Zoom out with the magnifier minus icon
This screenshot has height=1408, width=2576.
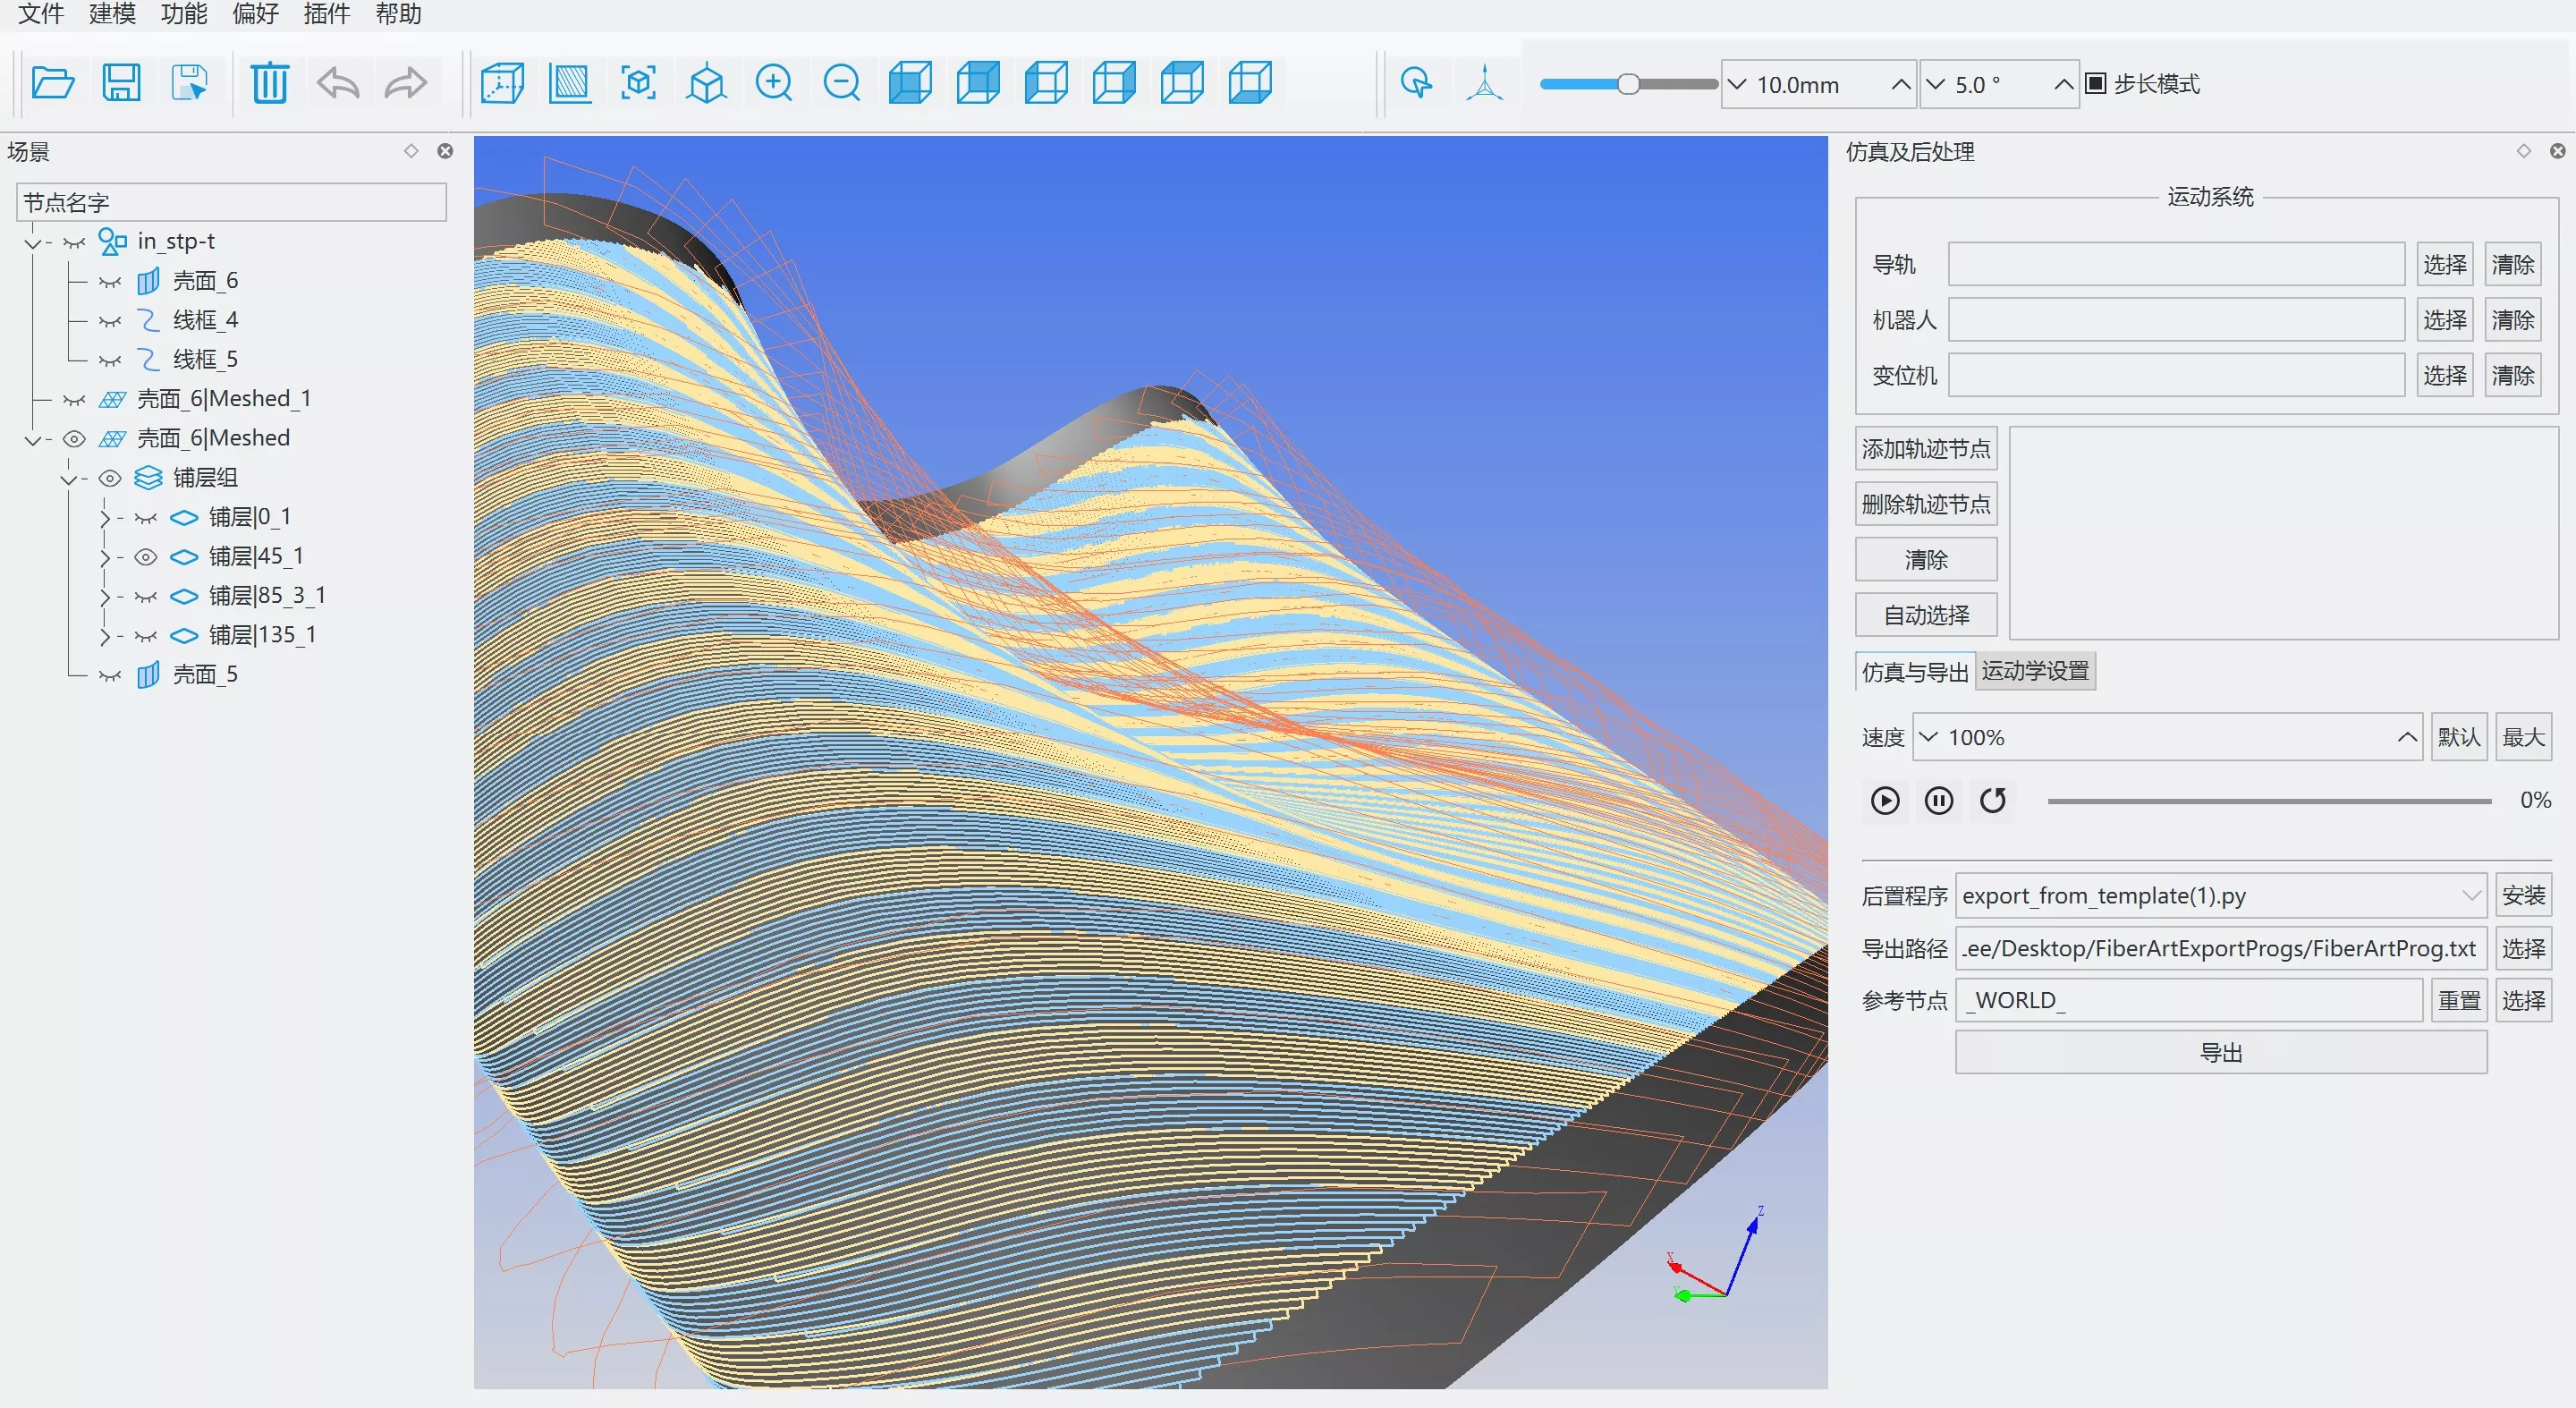coord(842,83)
